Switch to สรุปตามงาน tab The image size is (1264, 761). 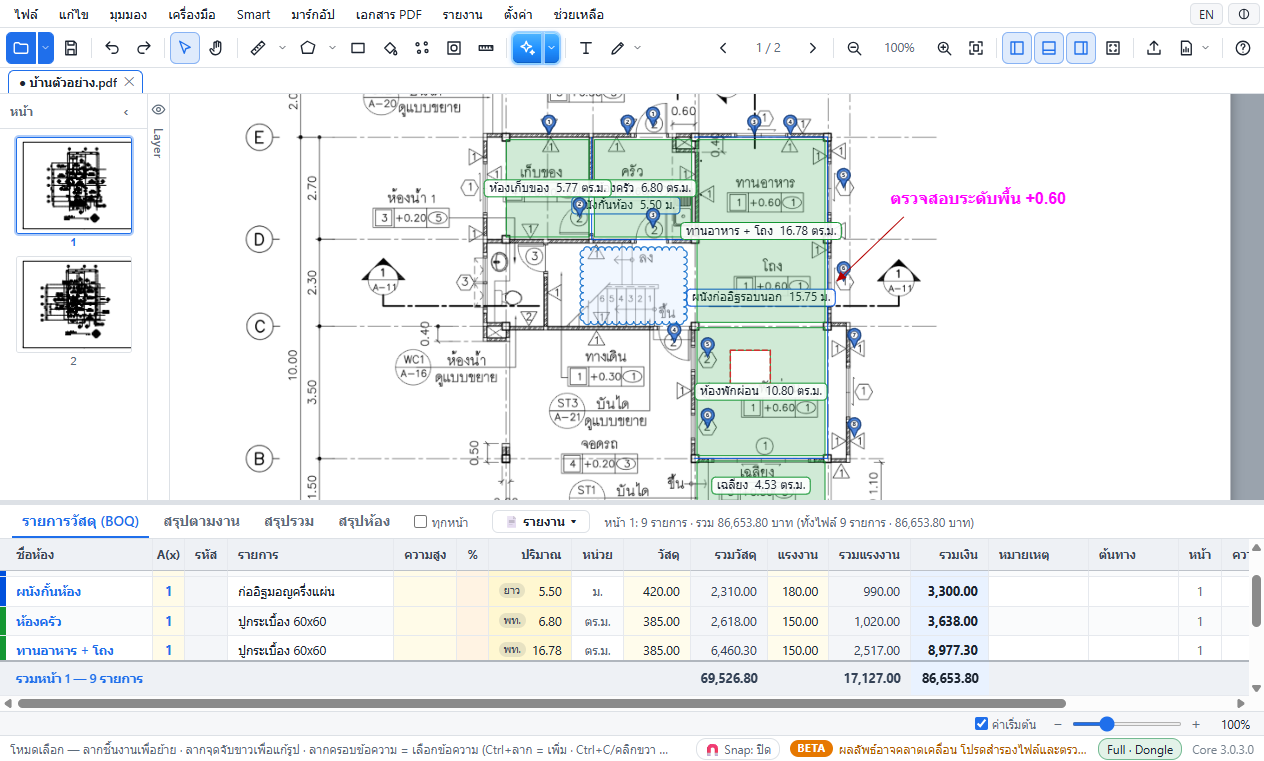tap(201, 522)
